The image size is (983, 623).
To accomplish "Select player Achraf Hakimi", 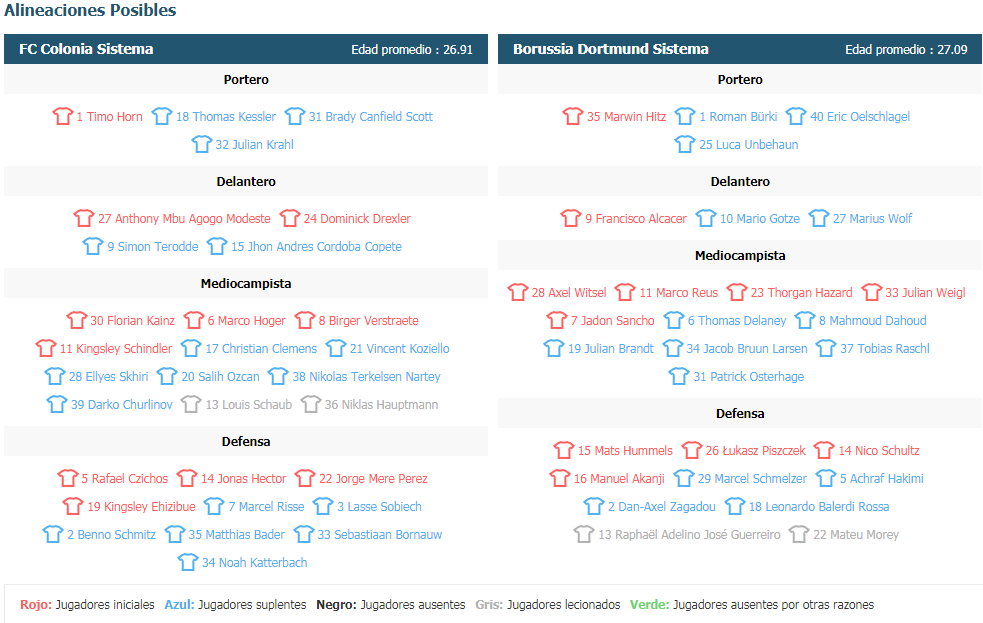I will (x=881, y=479).
